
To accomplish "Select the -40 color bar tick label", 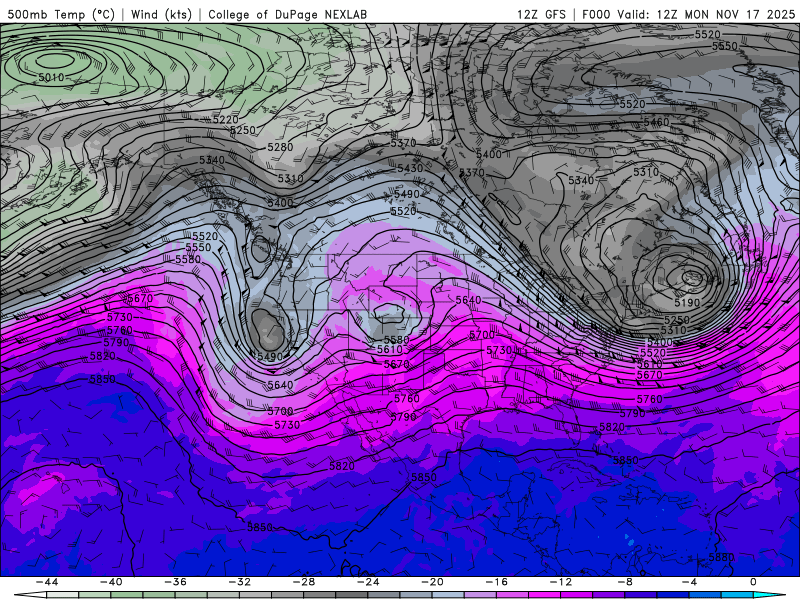I will pyautogui.click(x=111, y=582).
